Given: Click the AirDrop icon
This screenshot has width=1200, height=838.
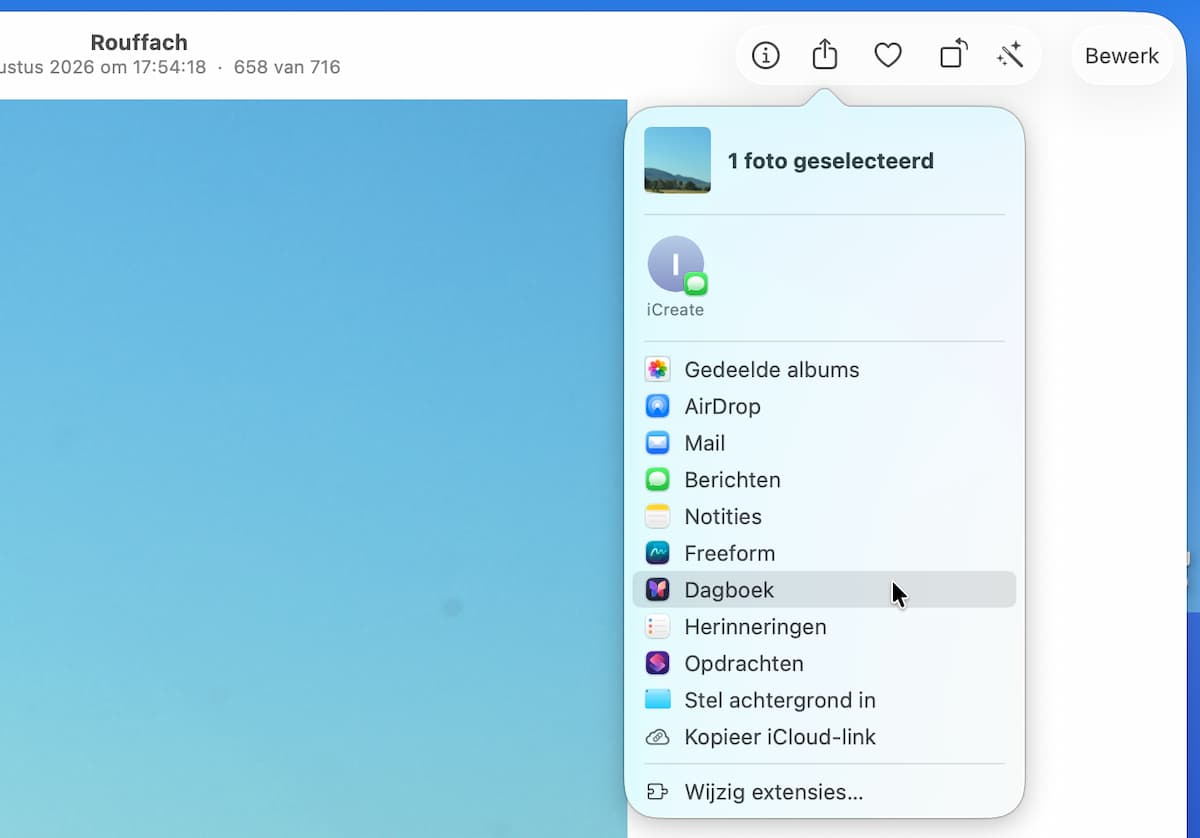Looking at the screenshot, I should tap(657, 407).
